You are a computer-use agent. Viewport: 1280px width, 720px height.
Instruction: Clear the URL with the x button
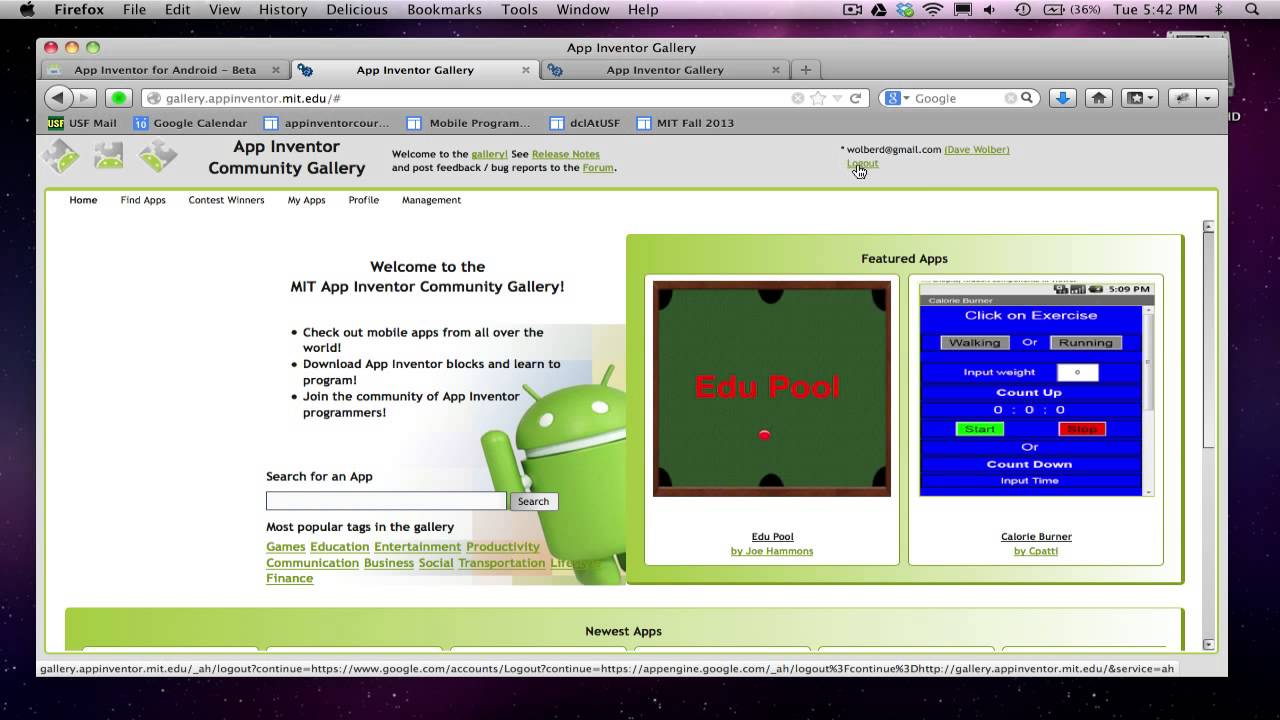click(x=797, y=98)
